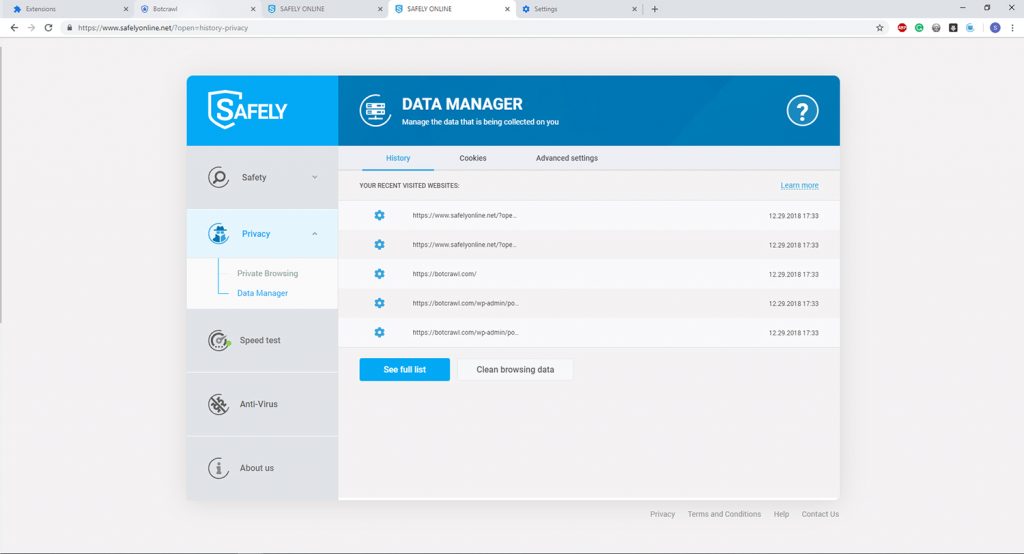Close the Settings browser tab
The image size is (1024, 554).
(634, 9)
